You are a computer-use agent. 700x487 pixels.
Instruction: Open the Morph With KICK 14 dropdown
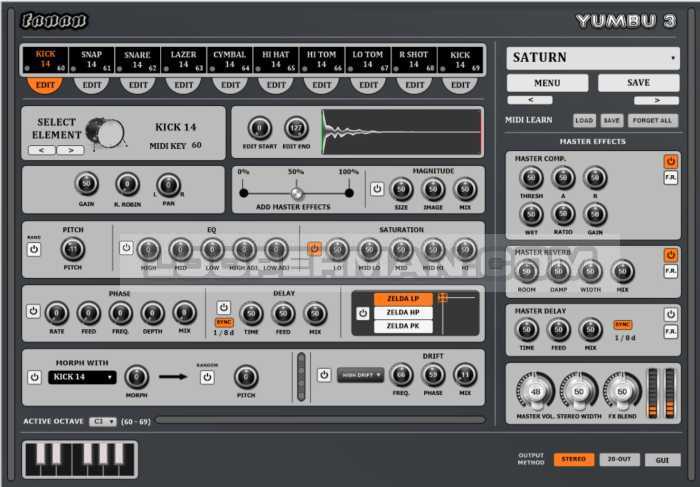[x=82, y=377]
